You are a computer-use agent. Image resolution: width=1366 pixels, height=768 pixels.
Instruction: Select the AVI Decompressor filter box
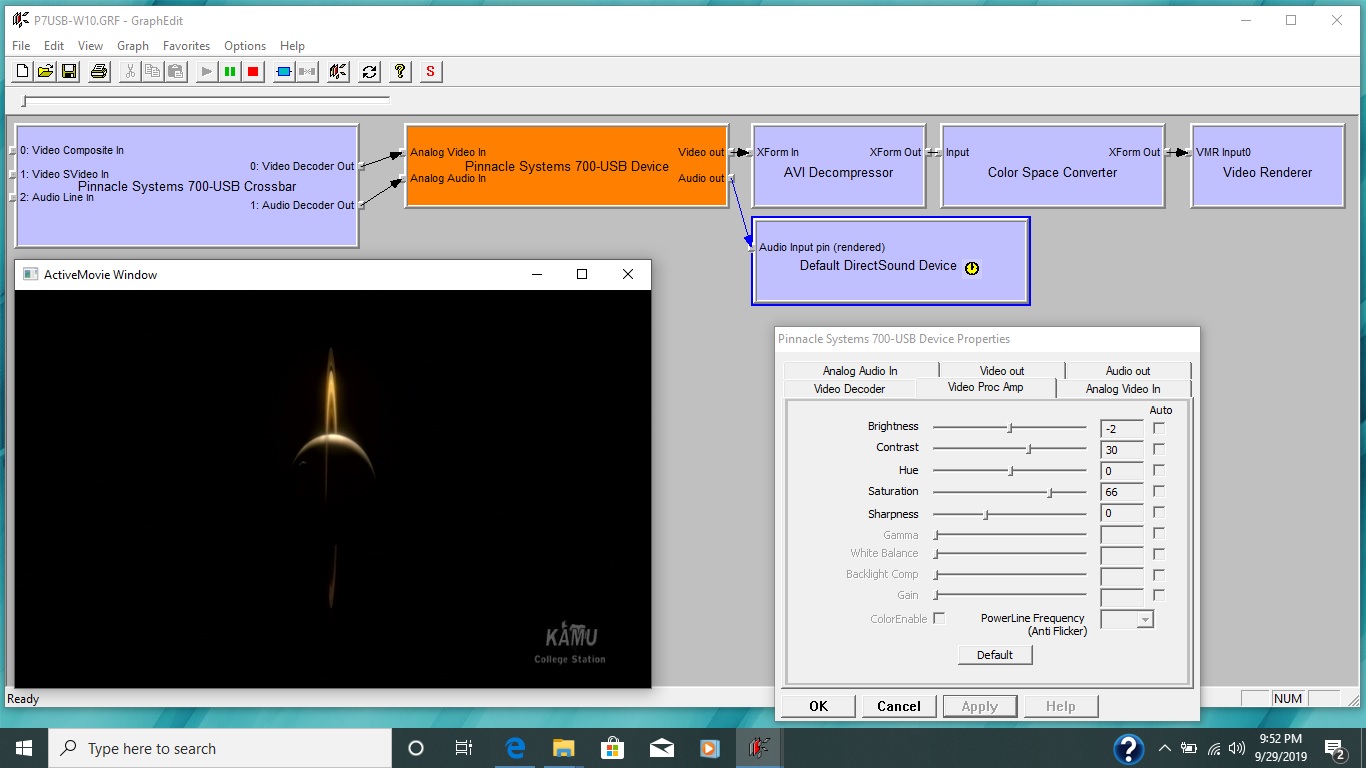tap(838, 167)
